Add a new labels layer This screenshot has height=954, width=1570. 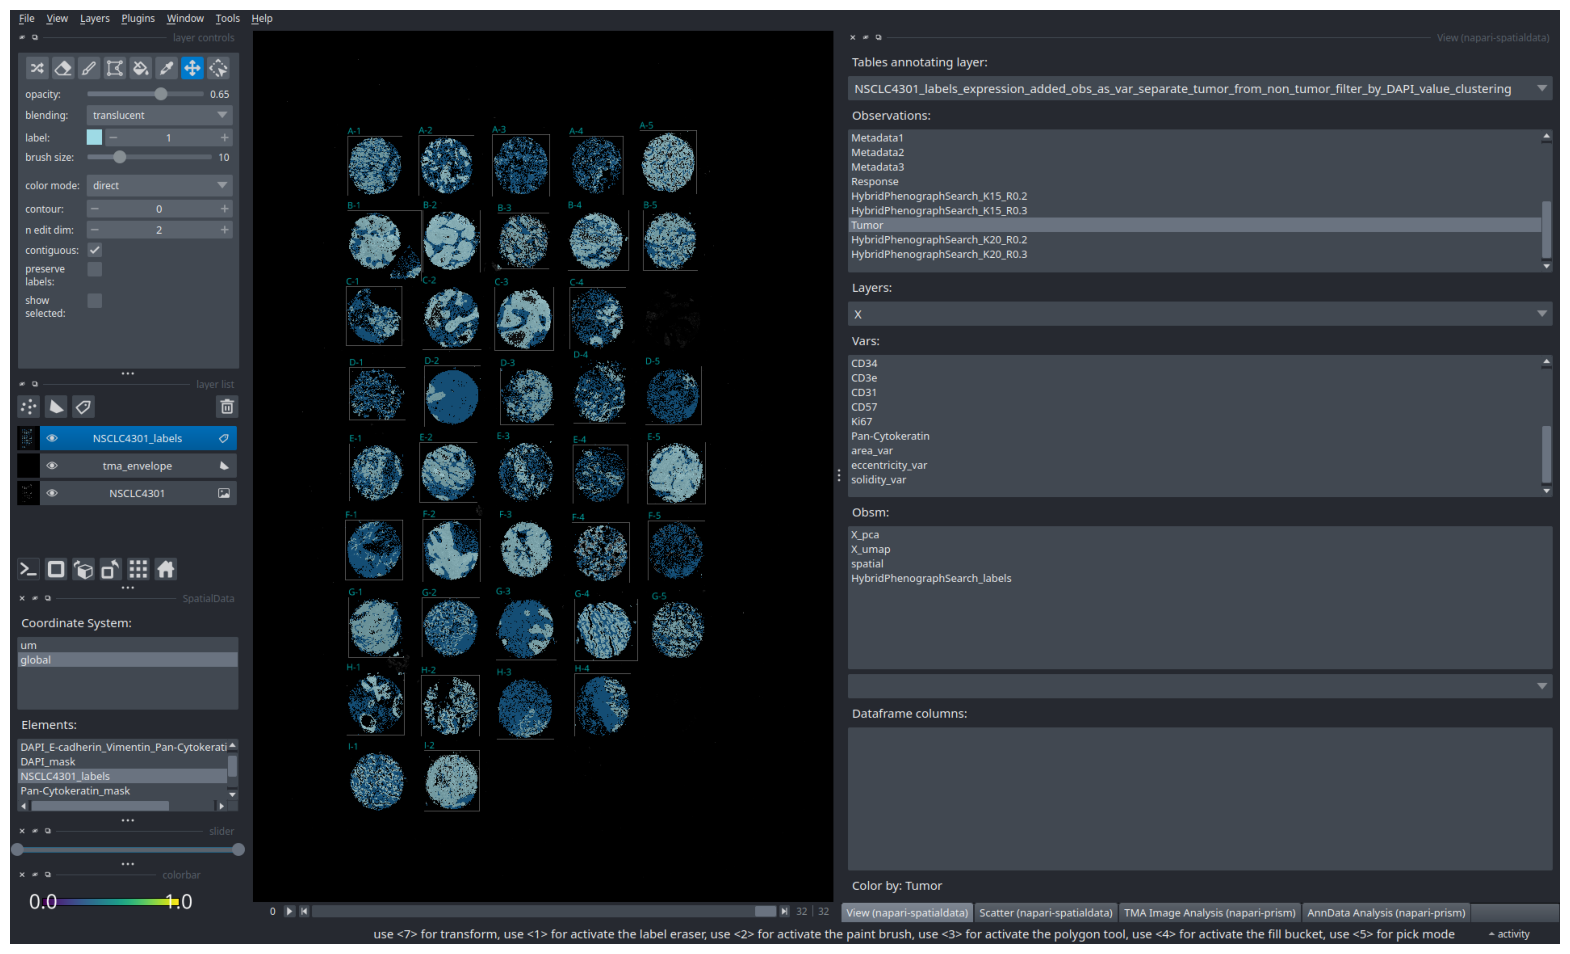(x=83, y=407)
